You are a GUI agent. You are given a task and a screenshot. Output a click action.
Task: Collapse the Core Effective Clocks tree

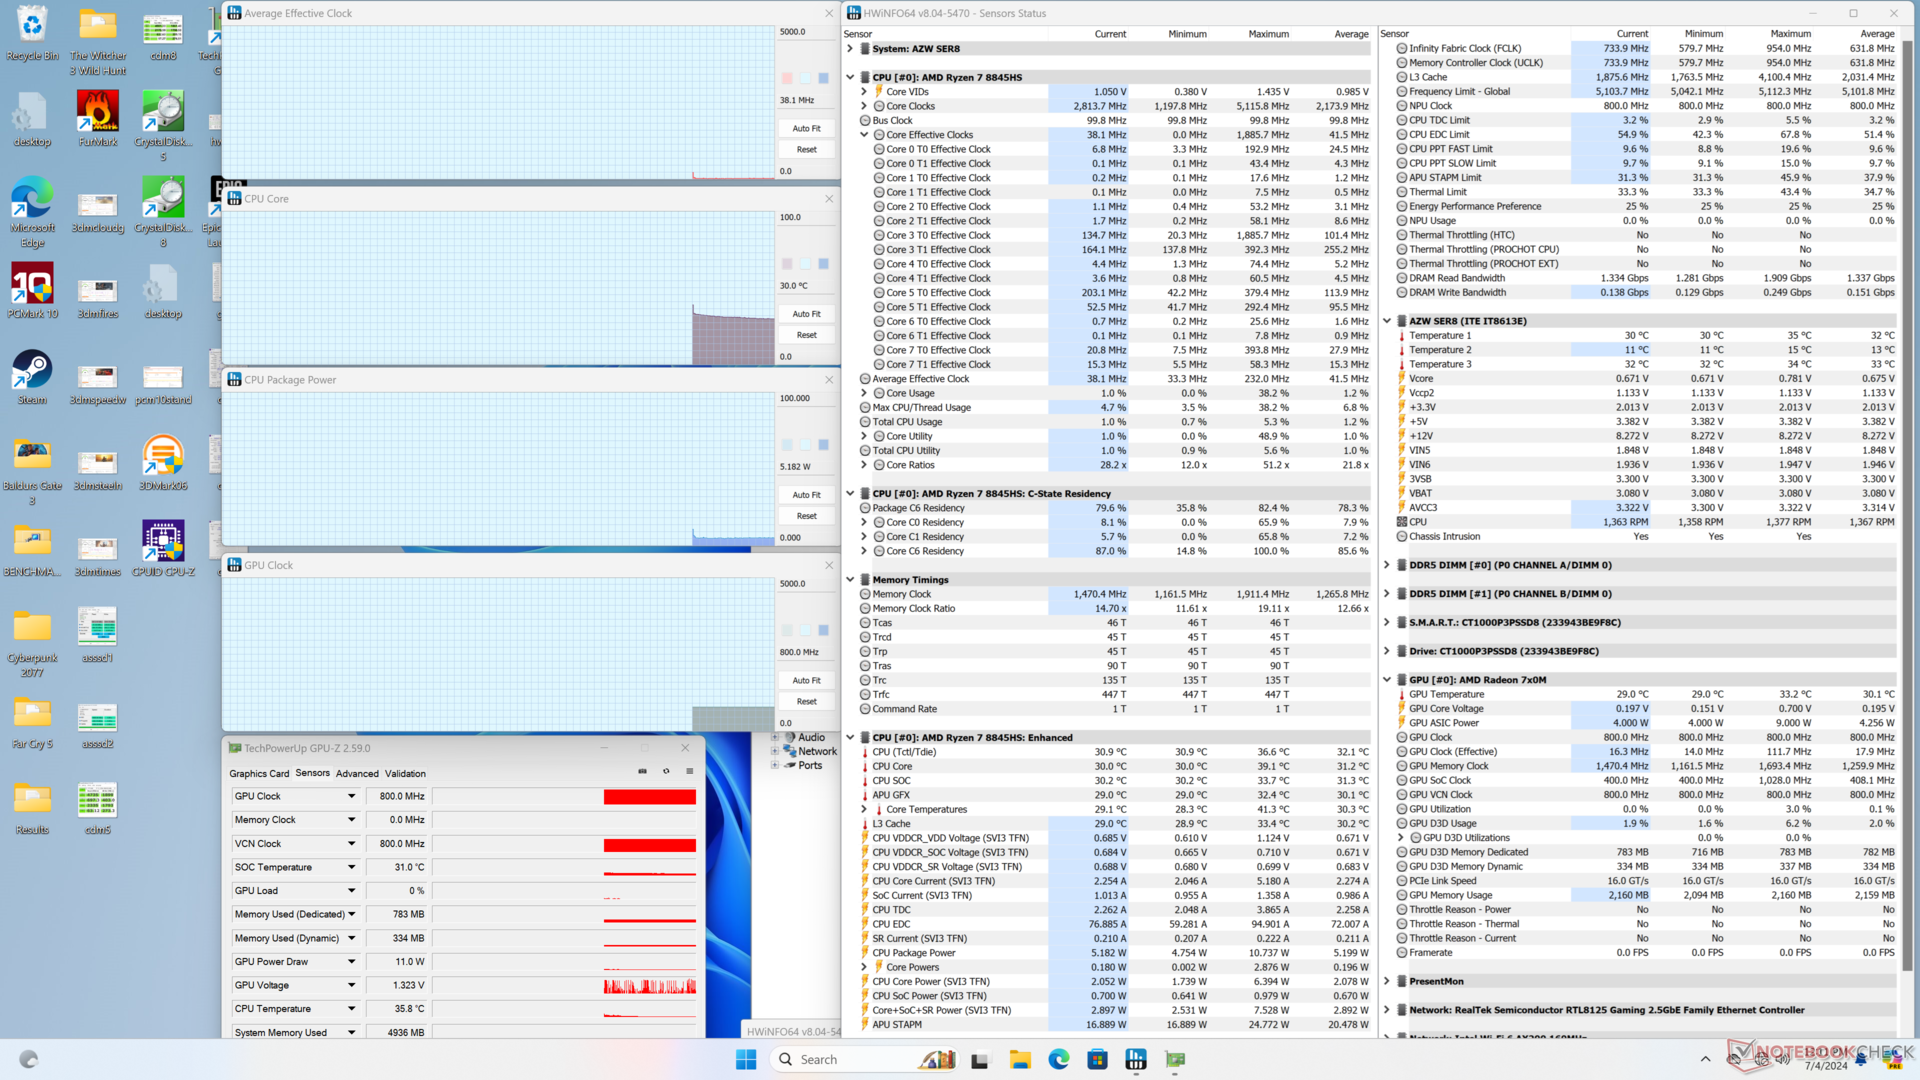pos(864,135)
